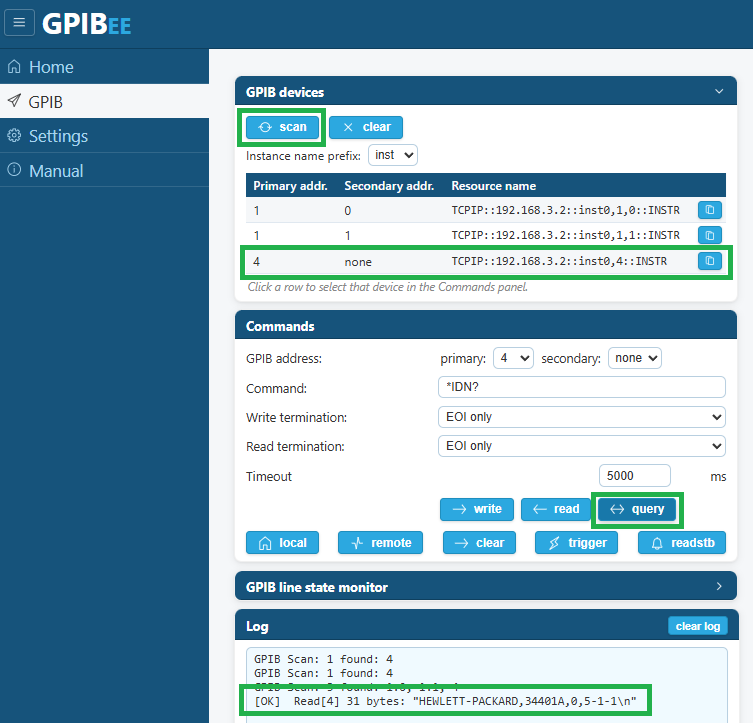Select GPIB sidebar item
This screenshot has width=753, height=723.
point(104,102)
